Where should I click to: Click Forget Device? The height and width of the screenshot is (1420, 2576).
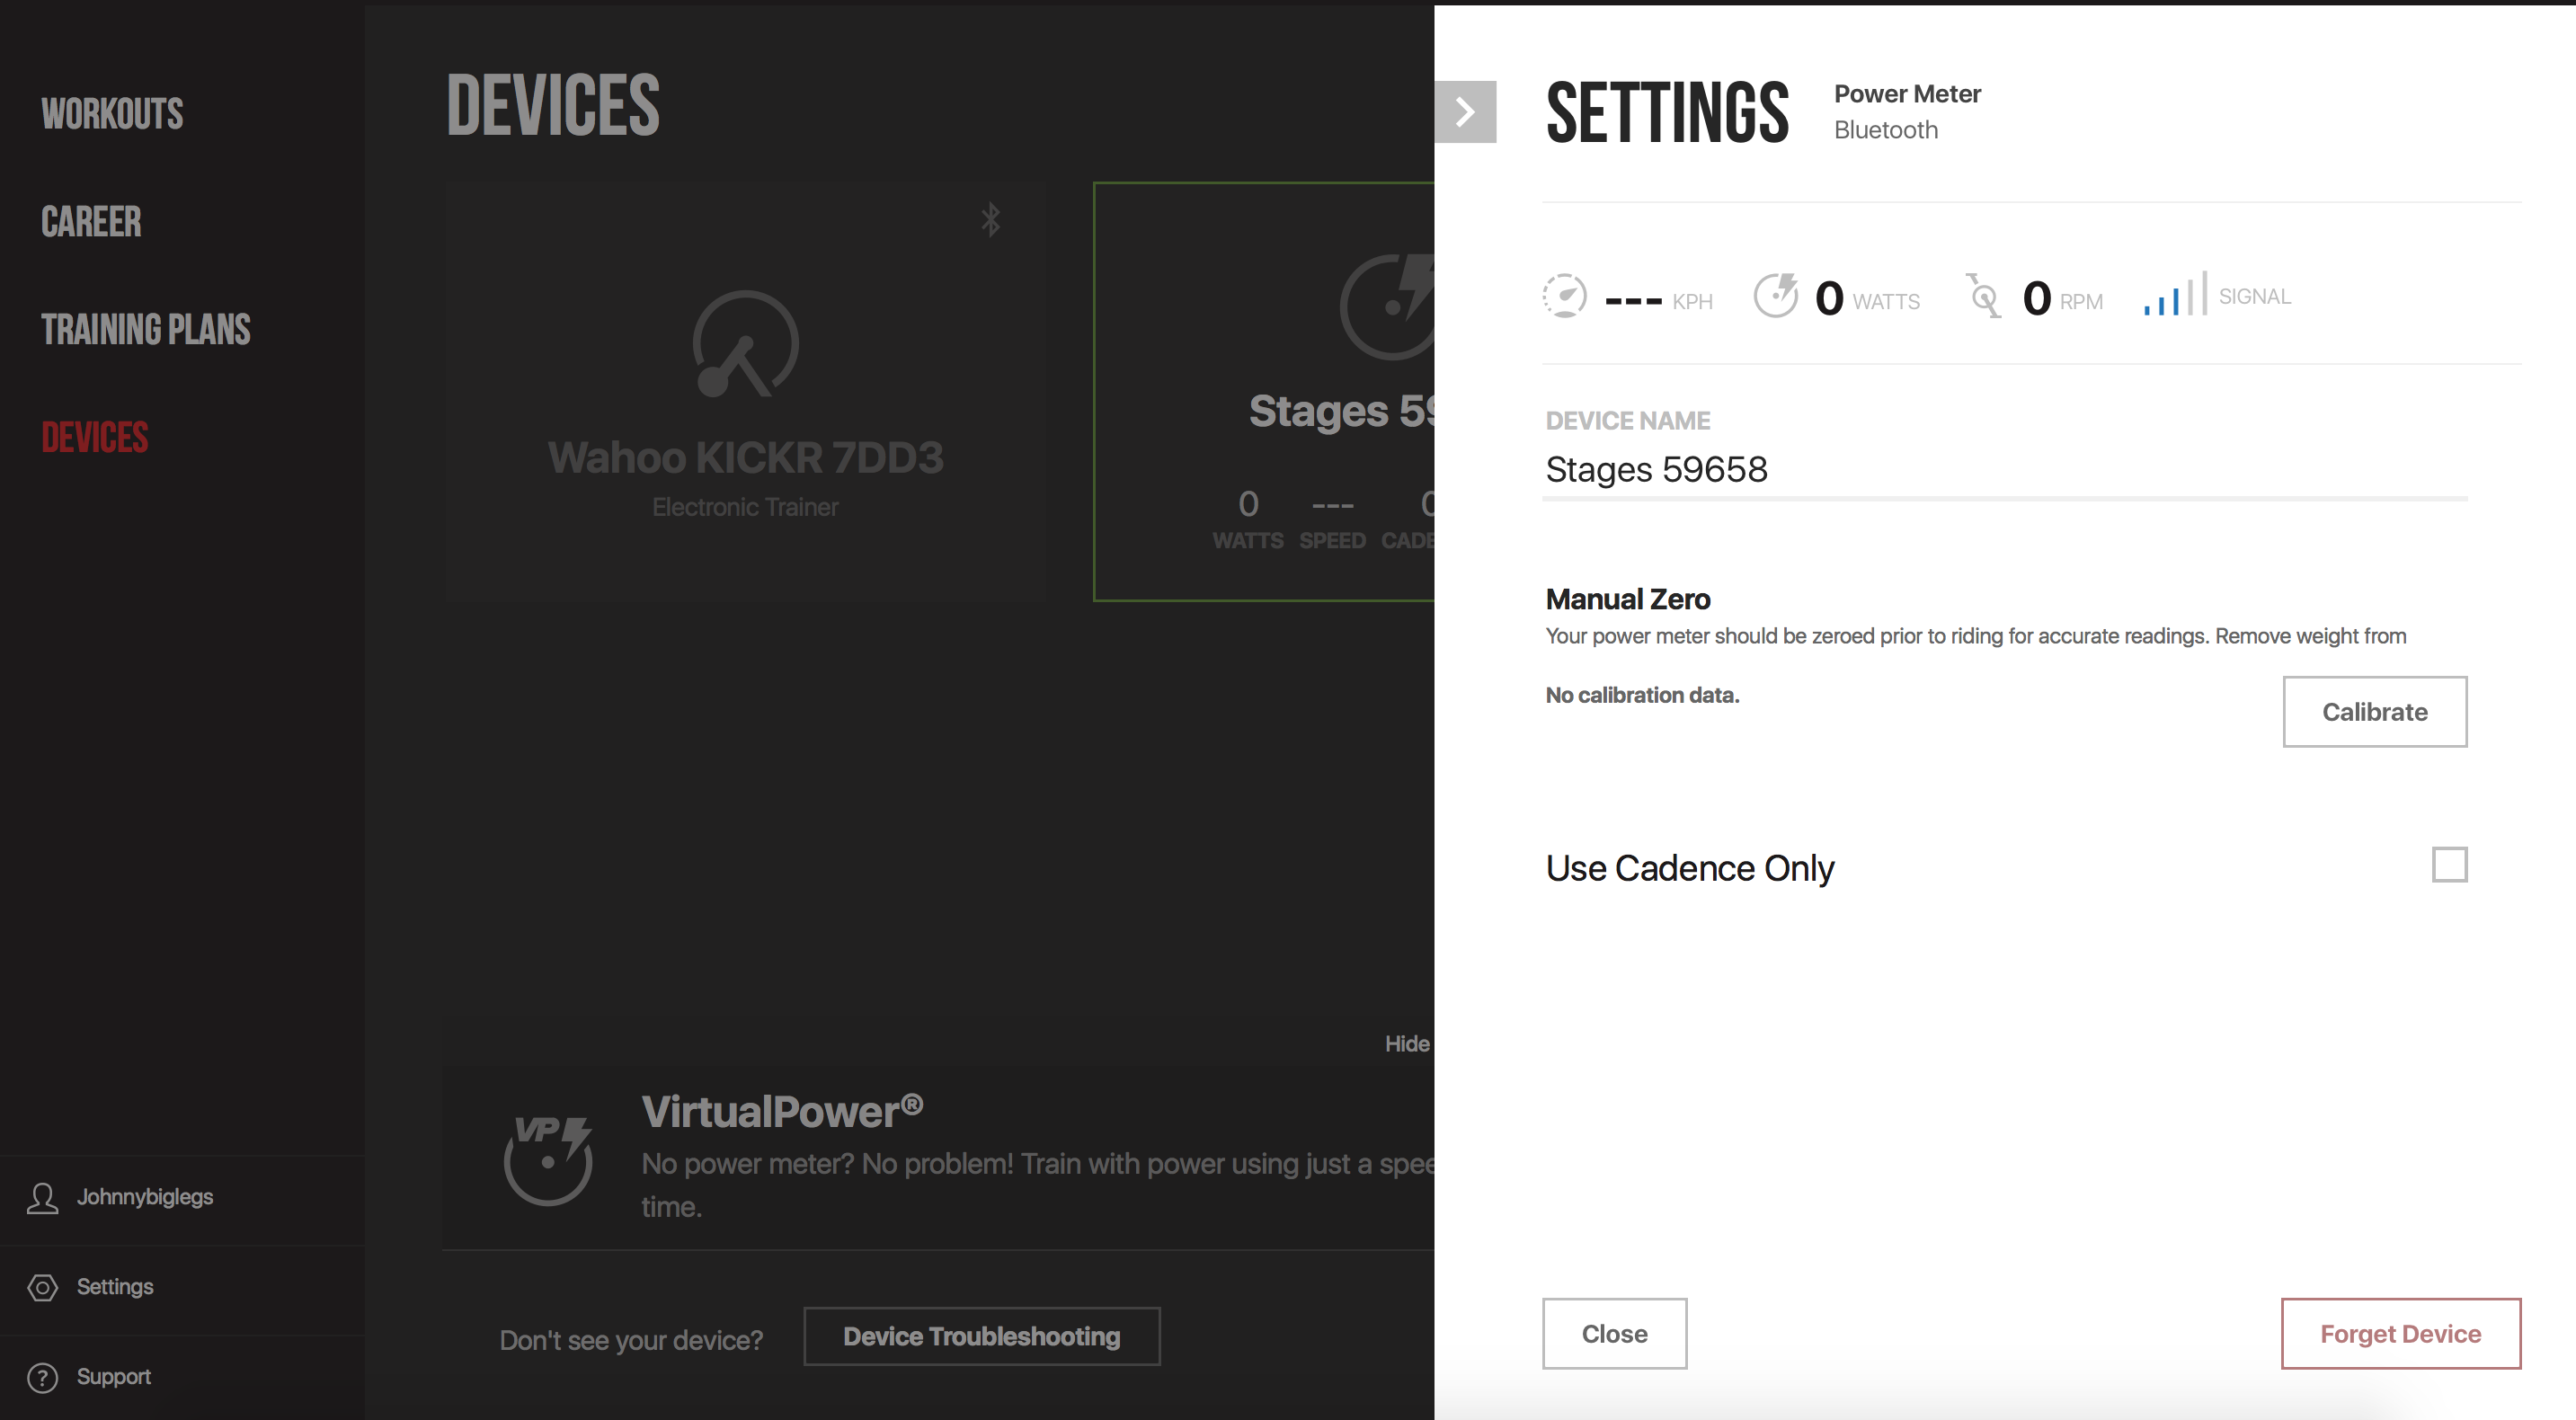pyautogui.click(x=2401, y=1334)
